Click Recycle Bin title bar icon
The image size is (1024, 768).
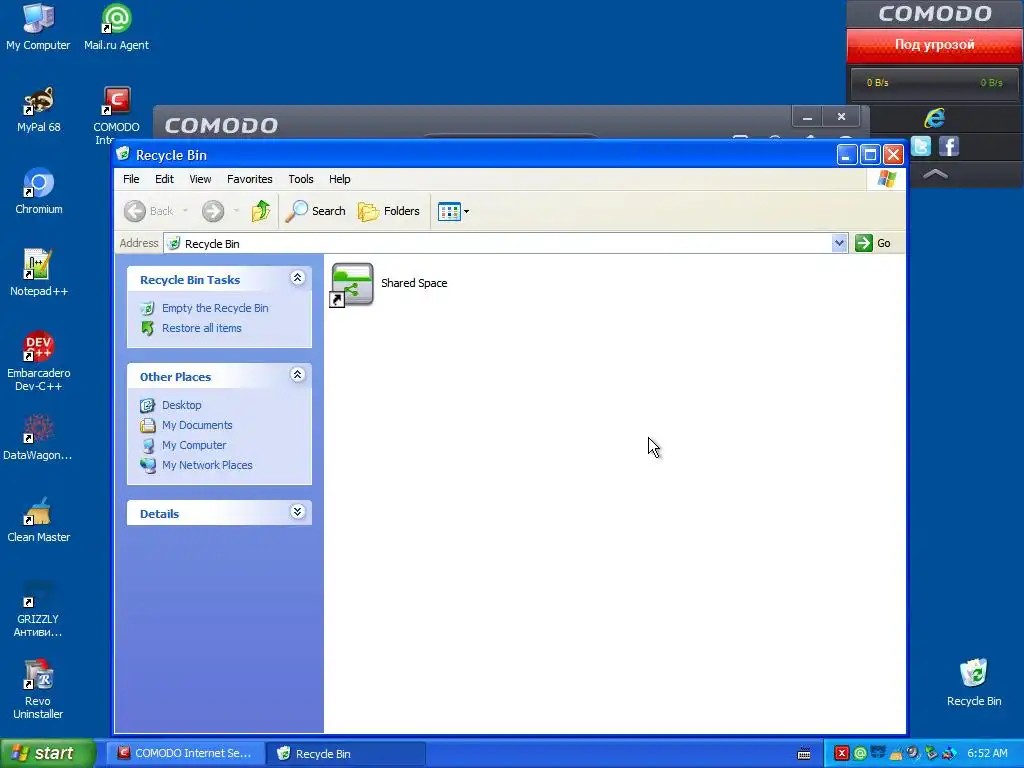(x=123, y=154)
